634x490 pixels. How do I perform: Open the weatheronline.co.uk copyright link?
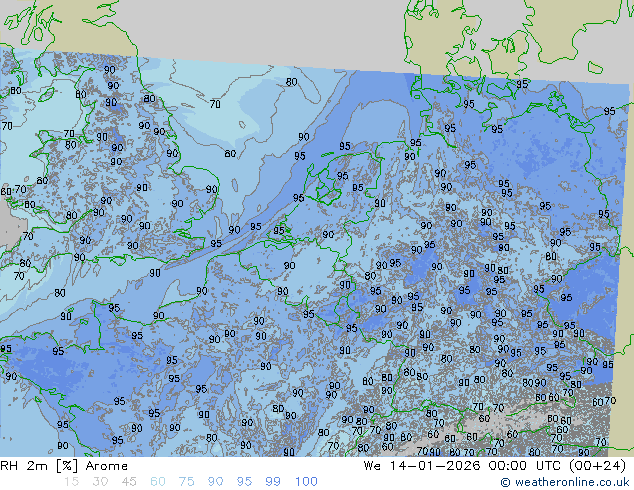coord(565,482)
